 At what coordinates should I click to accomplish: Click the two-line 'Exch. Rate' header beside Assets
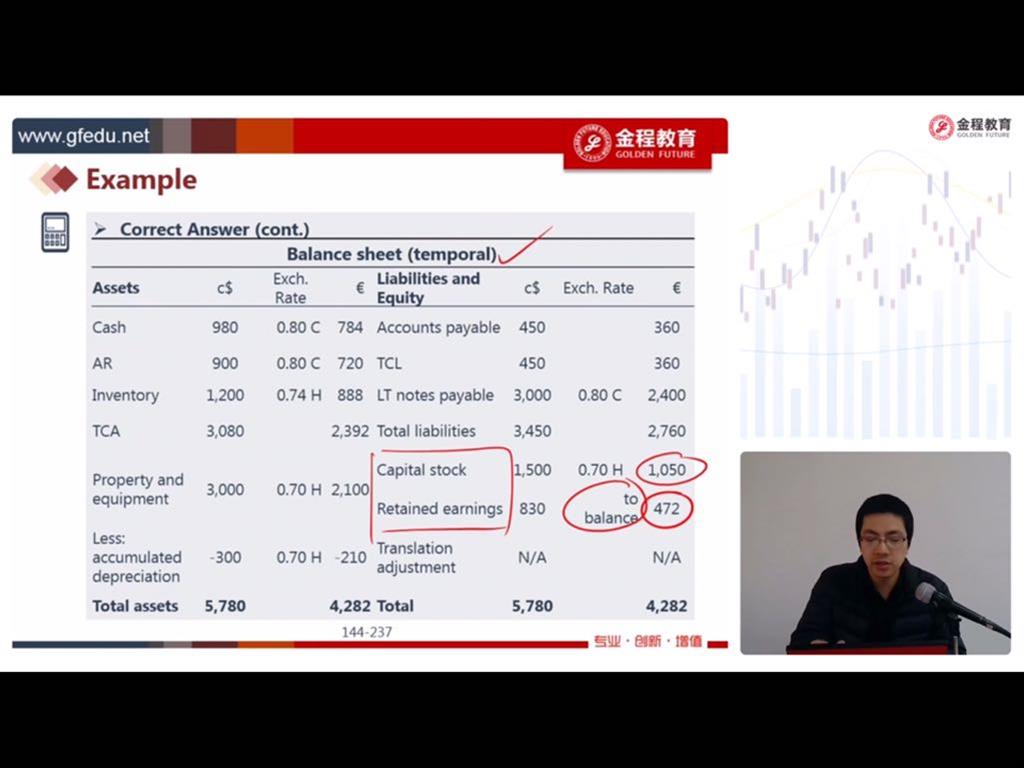[290, 288]
